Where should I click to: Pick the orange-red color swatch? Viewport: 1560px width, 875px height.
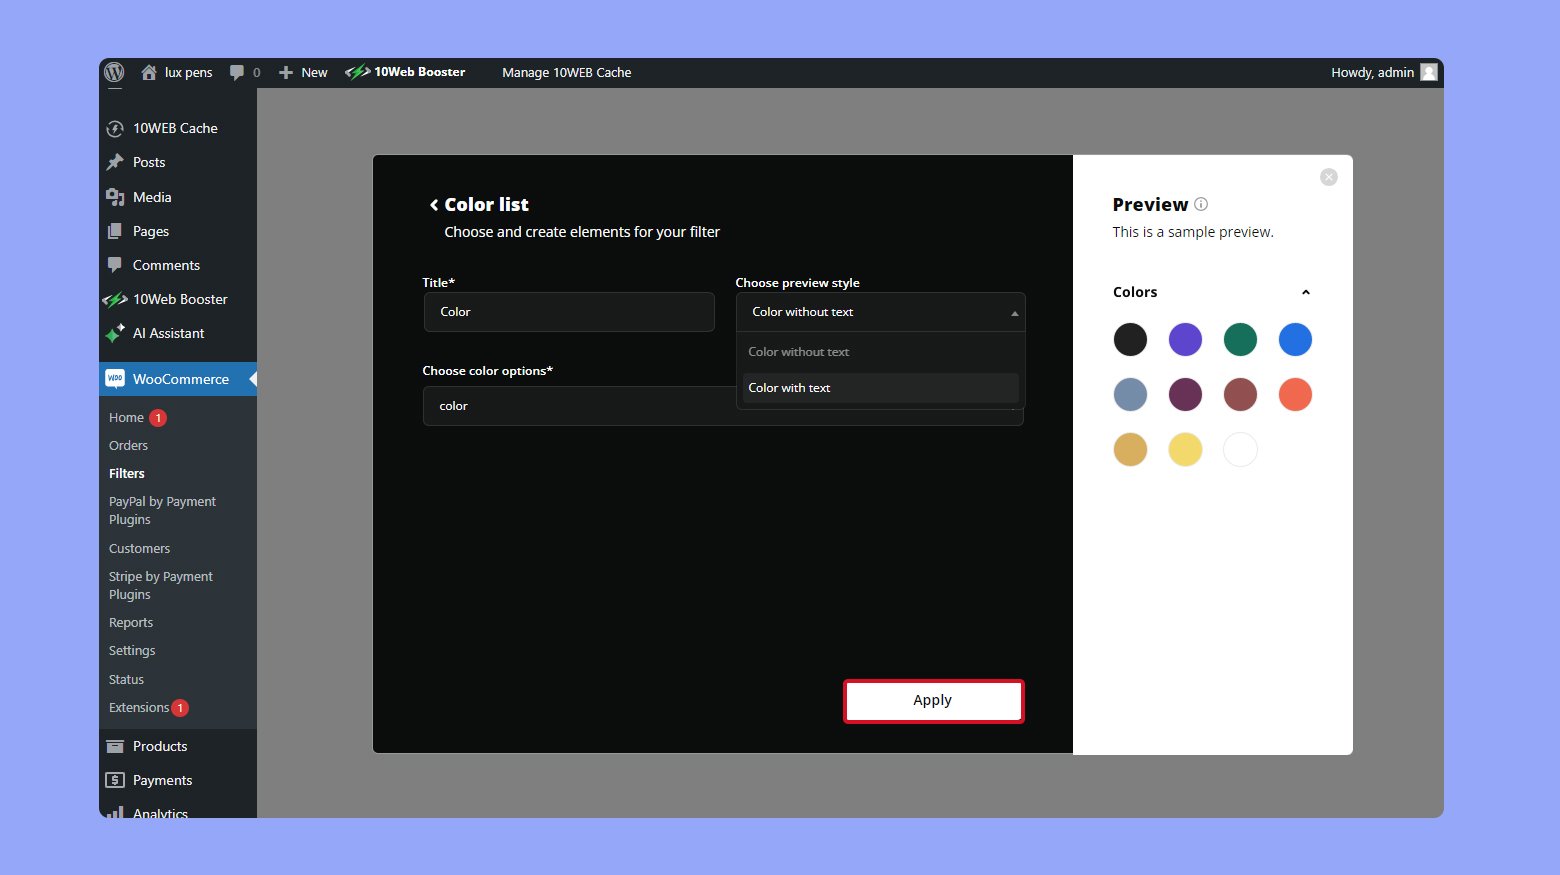click(1295, 394)
